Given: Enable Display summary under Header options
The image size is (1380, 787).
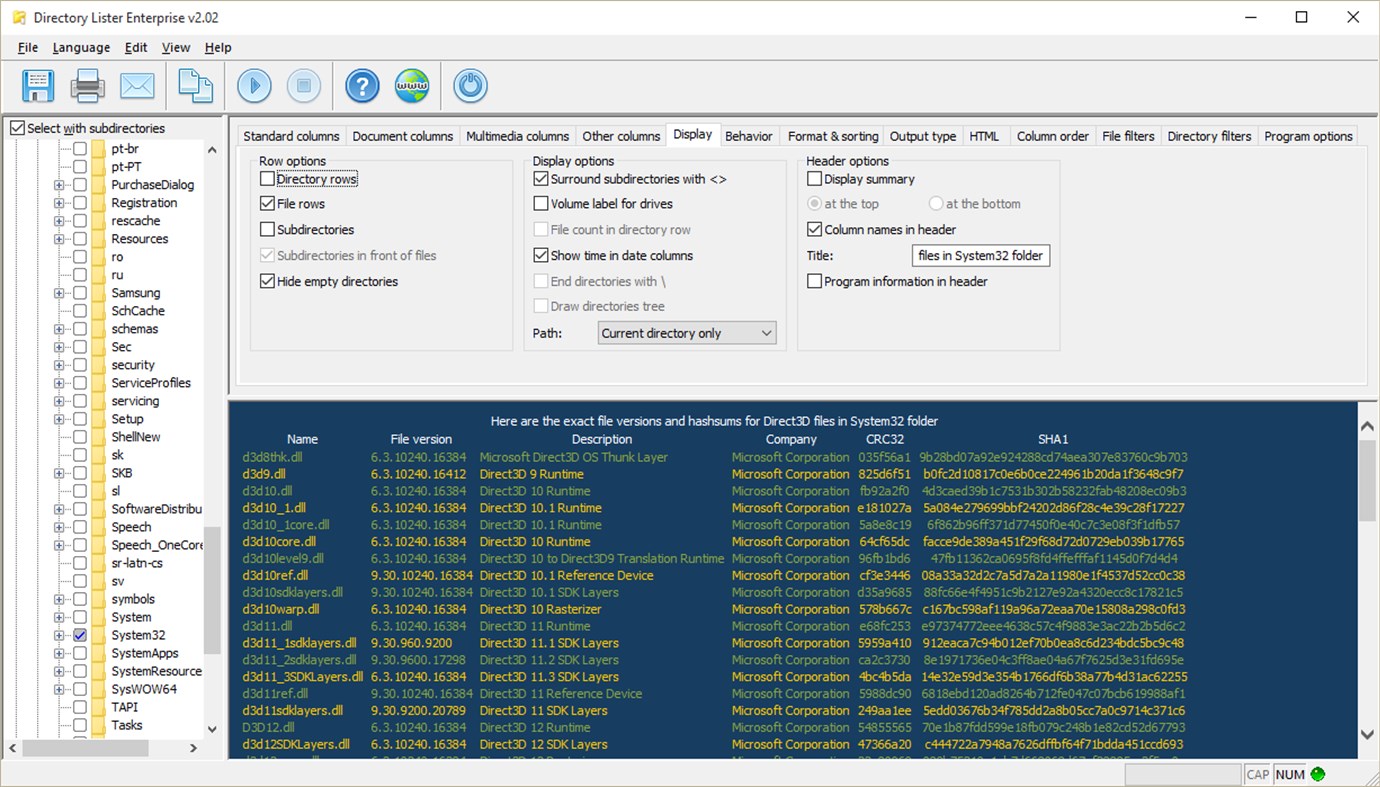Looking at the screenshot, I should (815, 178).
